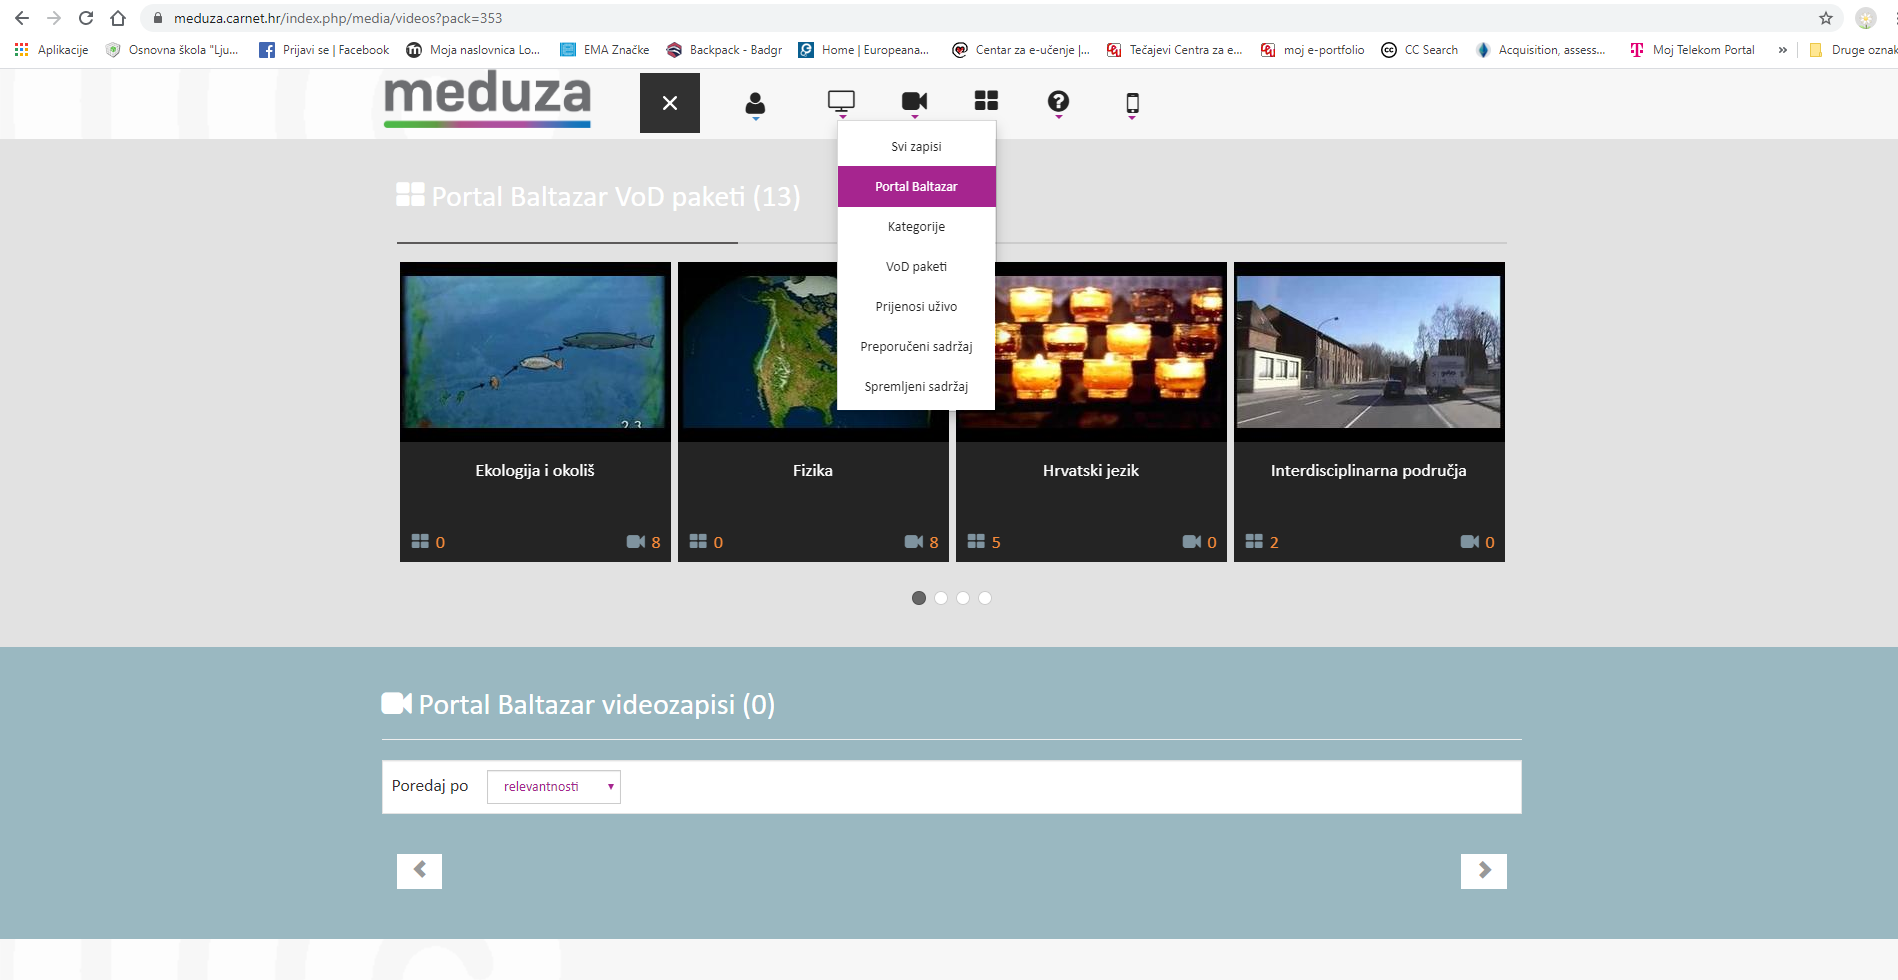Image resolution: width=1898 pixels, height=980 pixels.
Task: Open the Interdisciplinarna područja street thumbnail
Action: [x=1368, y=352]
